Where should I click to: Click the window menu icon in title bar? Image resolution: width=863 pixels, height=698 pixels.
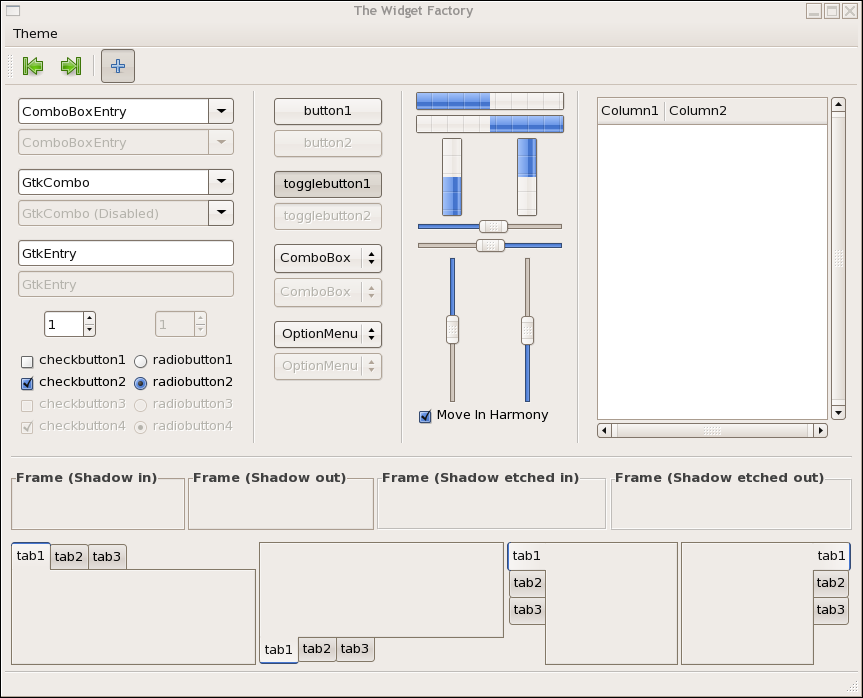pyautogui.click(x=13, y=10)
